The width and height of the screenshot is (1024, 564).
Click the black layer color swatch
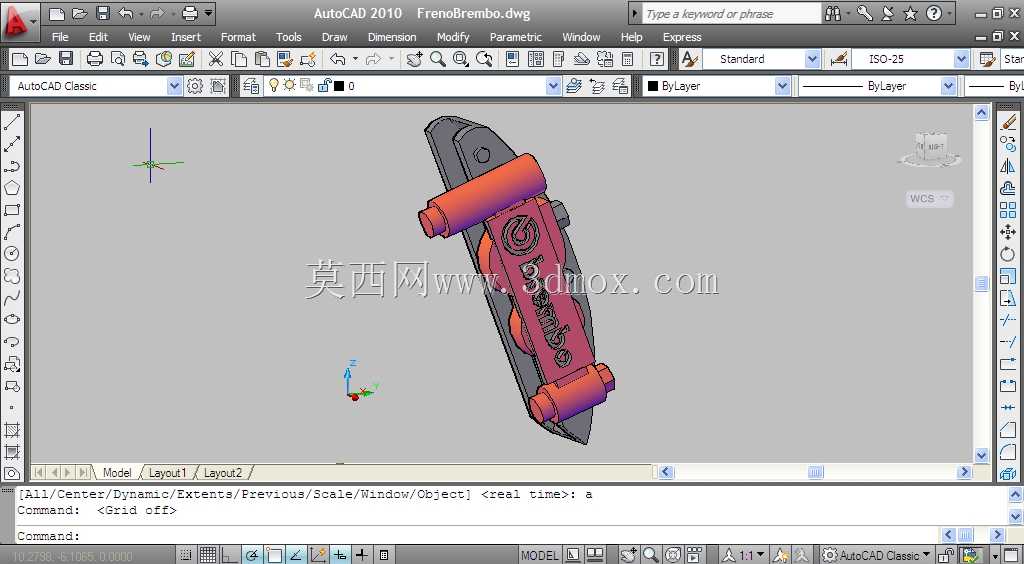pos(339,86)
